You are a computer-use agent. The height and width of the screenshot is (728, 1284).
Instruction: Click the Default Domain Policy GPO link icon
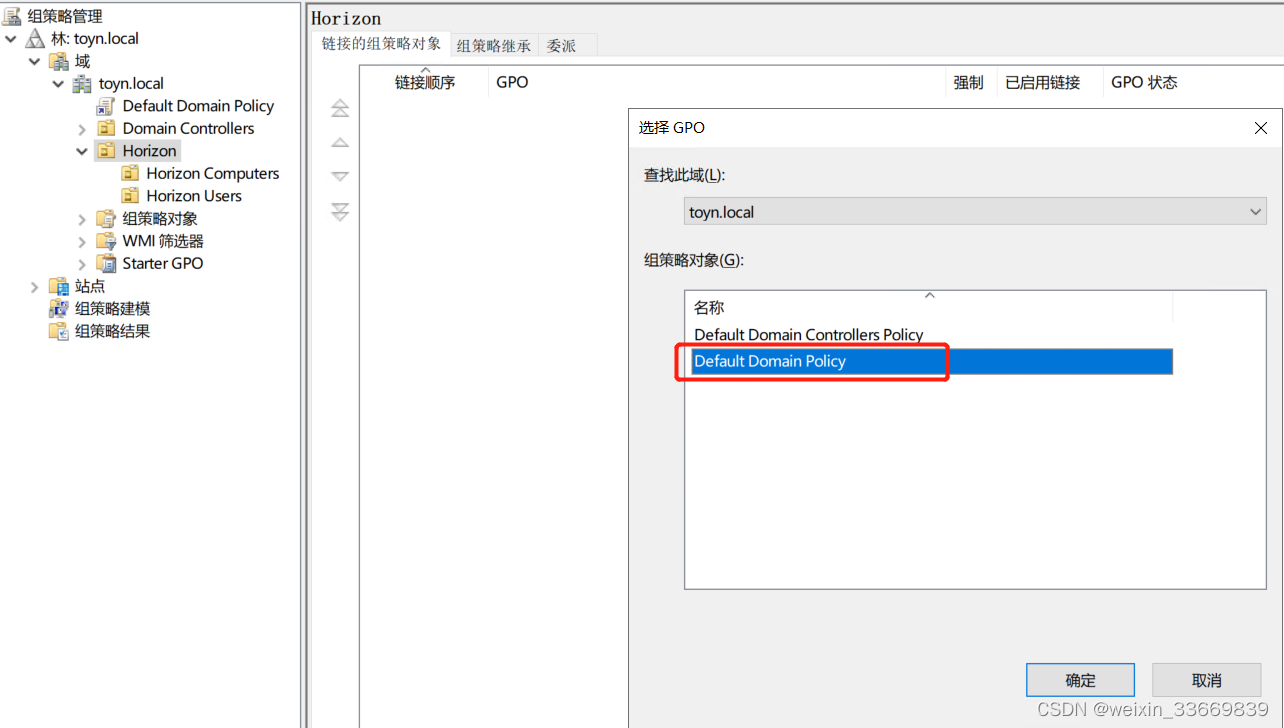[x=106, y=106]
